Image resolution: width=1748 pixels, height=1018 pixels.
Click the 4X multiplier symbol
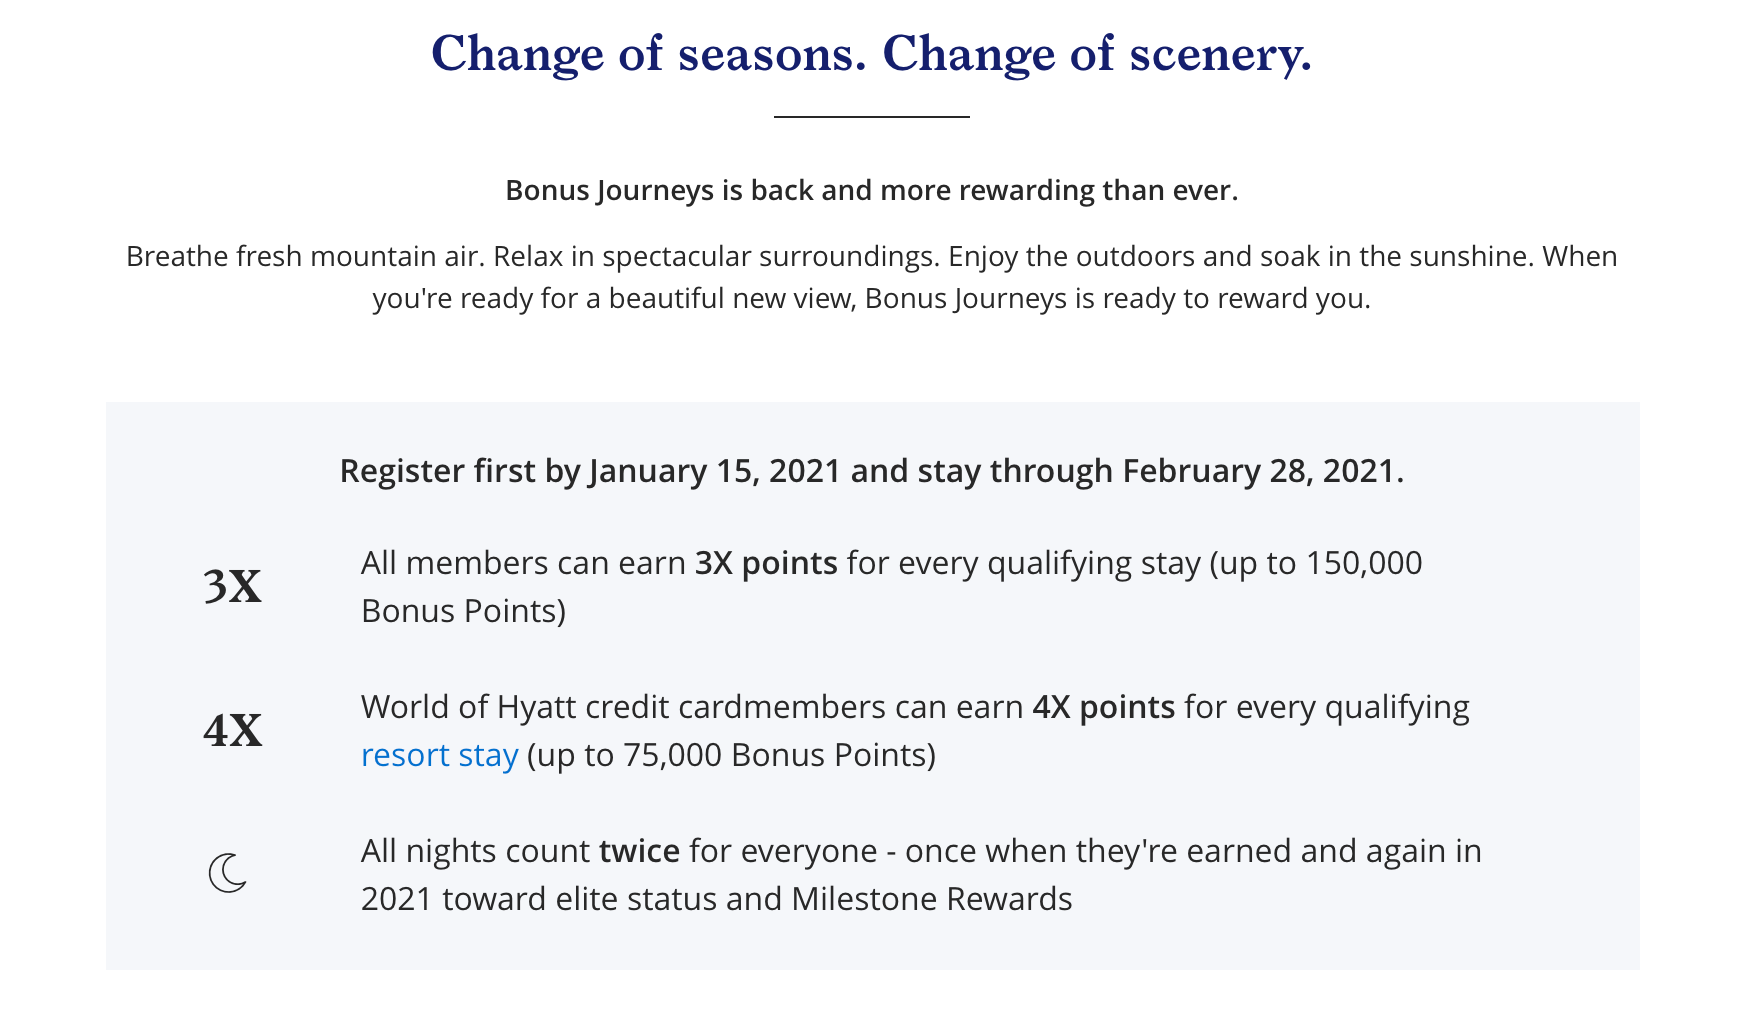[232, 731]
